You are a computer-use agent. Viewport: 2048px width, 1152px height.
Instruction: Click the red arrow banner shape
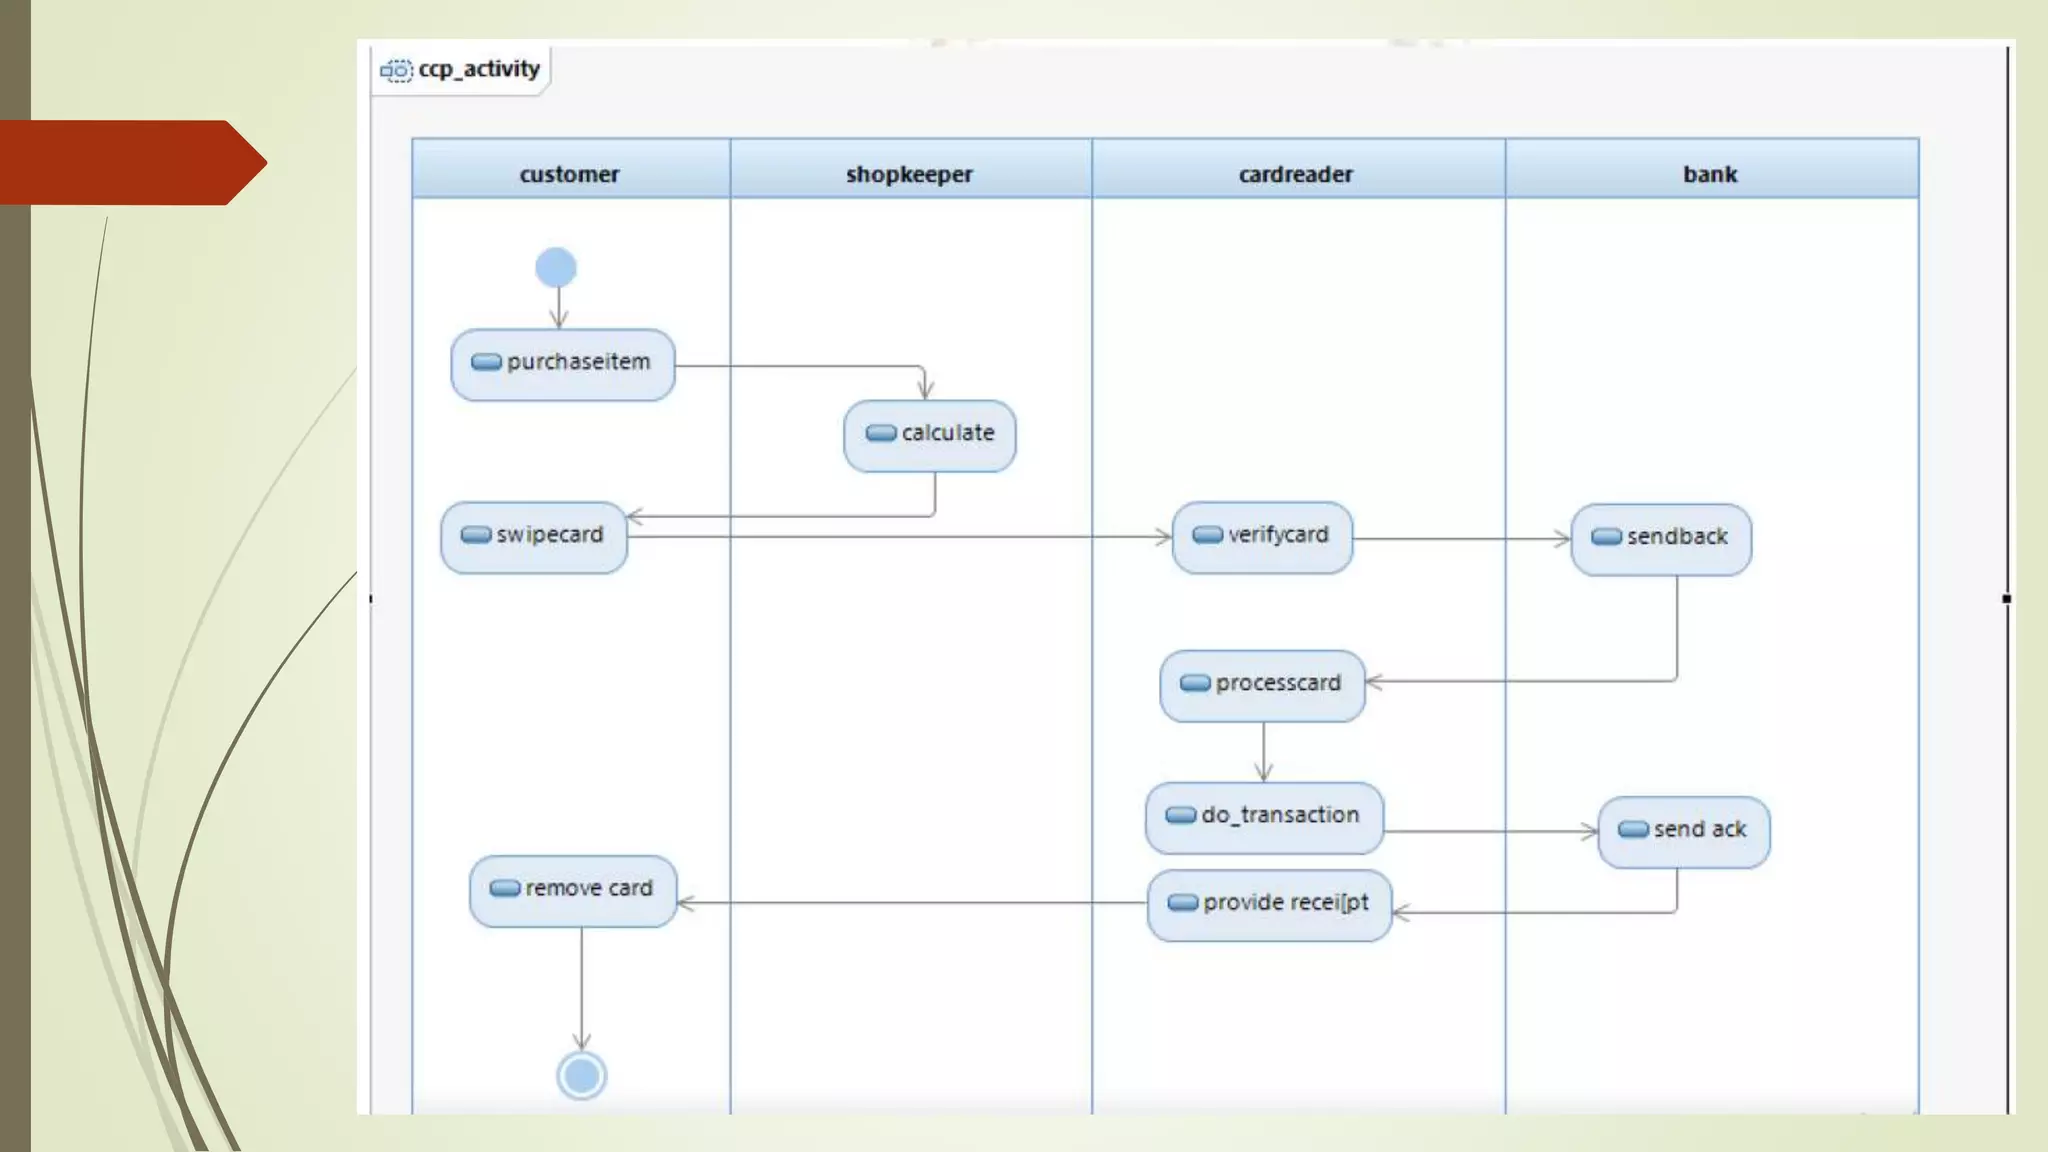point(130,163)
